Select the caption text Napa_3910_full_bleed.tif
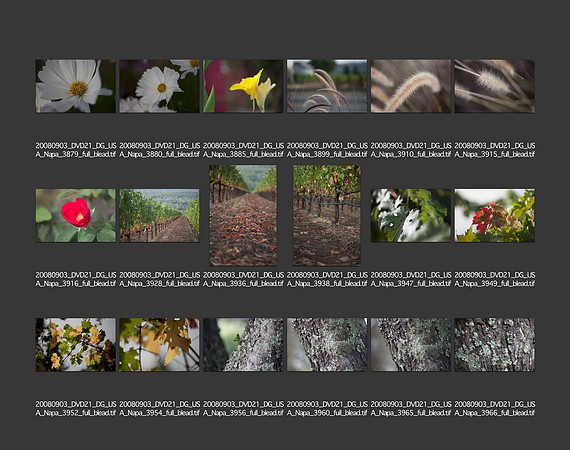Screen dimensions: 570x450 [x=411, y=150]
